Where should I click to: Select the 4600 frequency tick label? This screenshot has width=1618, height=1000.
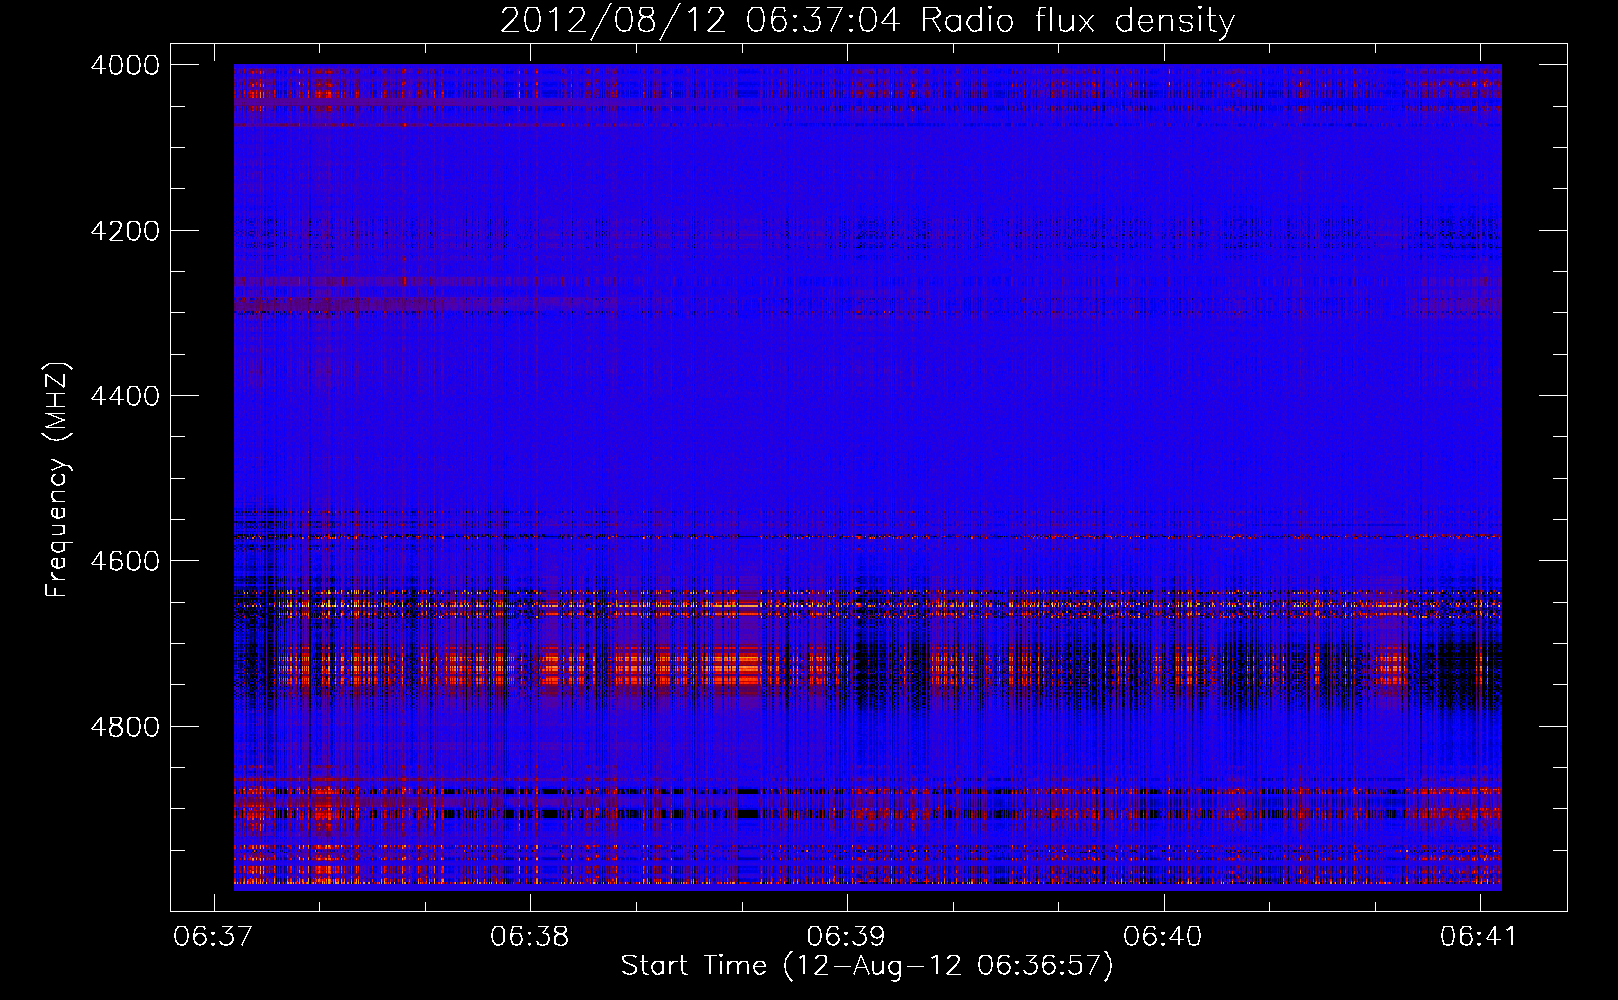coord(125,561)
